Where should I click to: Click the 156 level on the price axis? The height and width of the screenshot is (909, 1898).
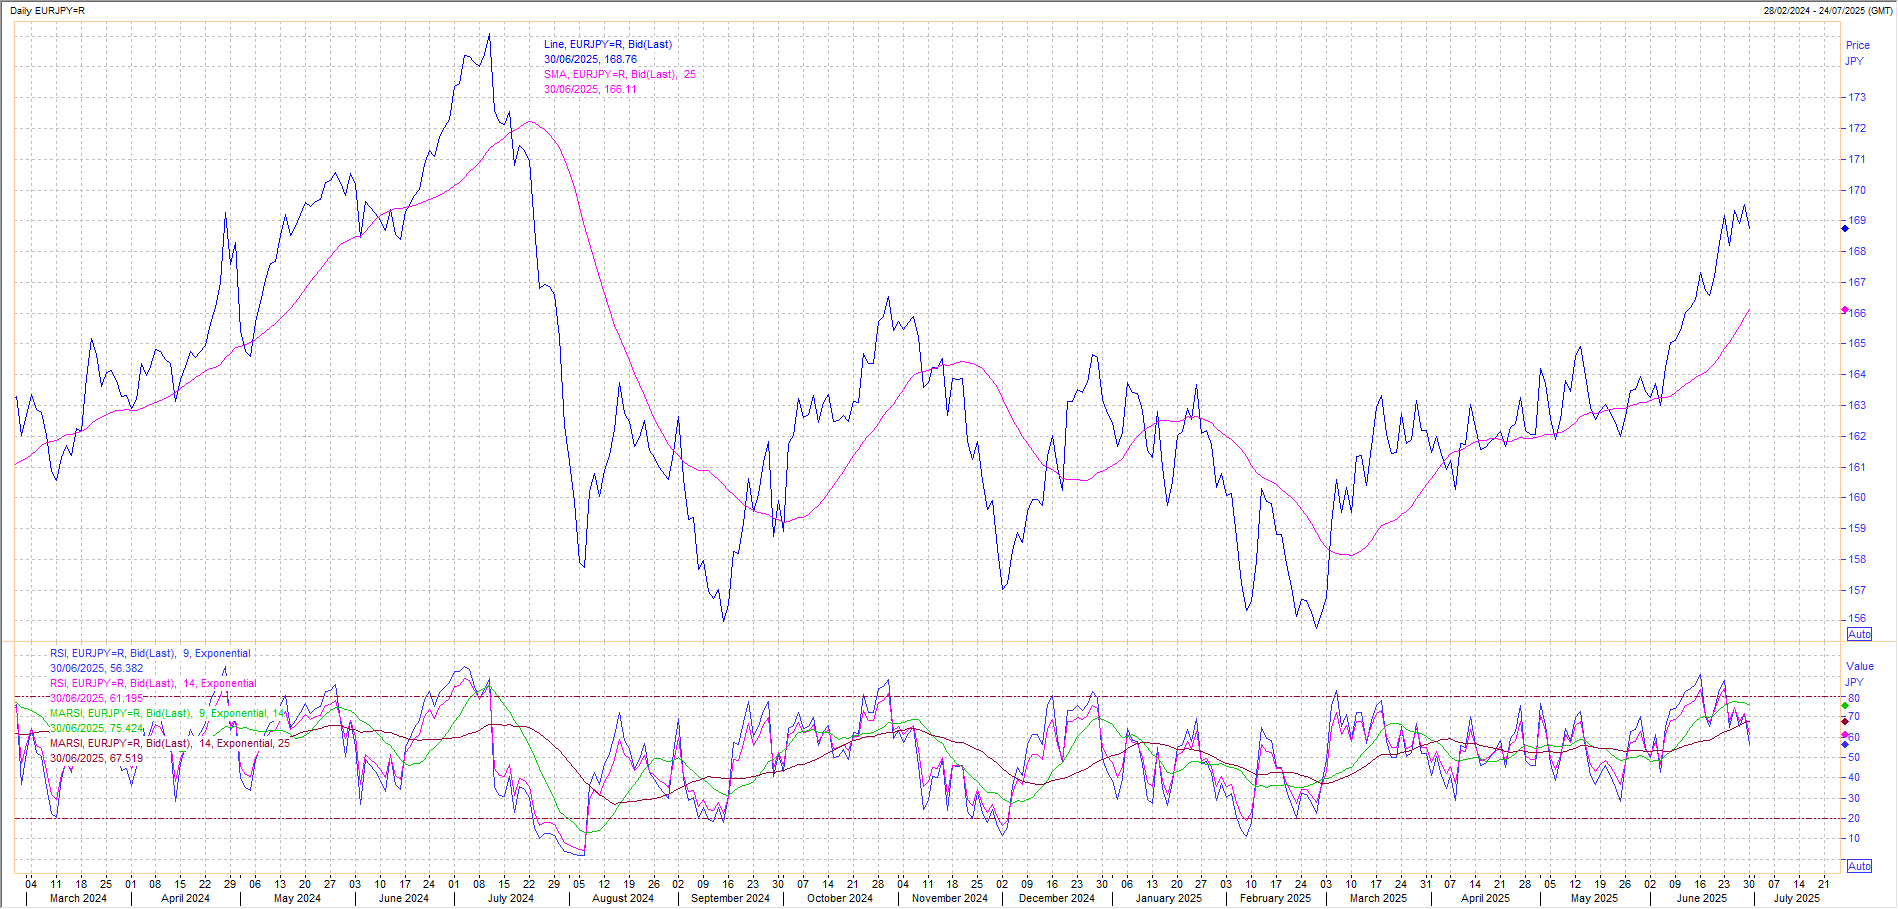click(x=1857, y=619)
